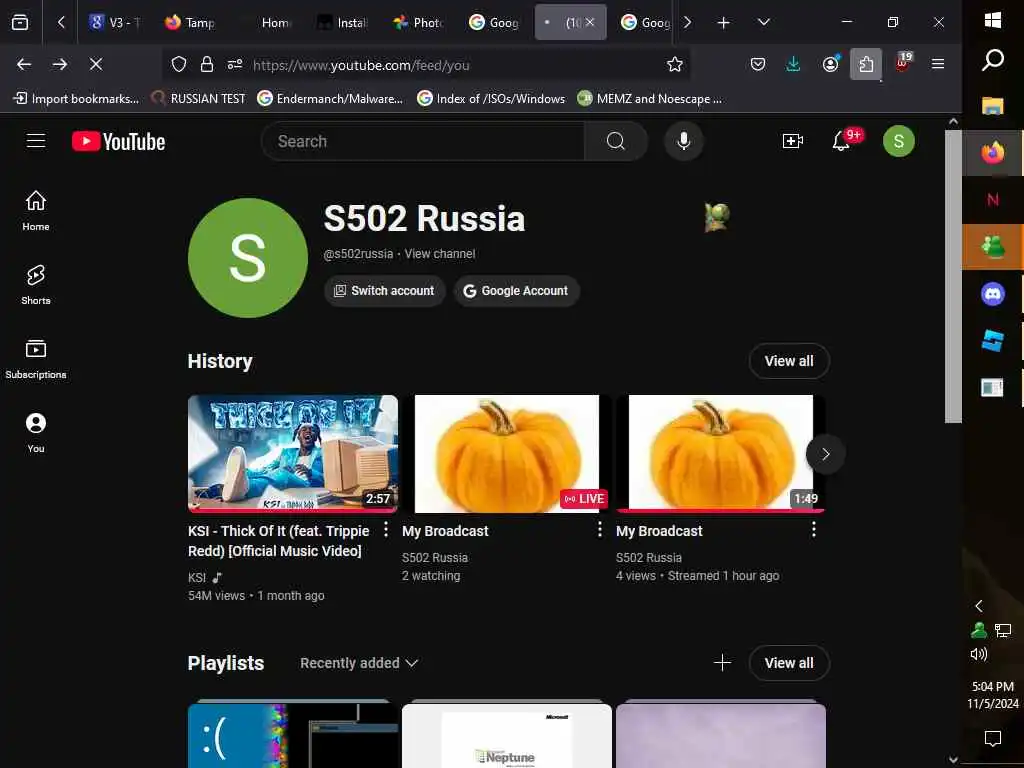Image resolution: width=1024 pixels, height=768 pixels.
Task: Add a new playlist with the plus icon
Action: point(722,663)
